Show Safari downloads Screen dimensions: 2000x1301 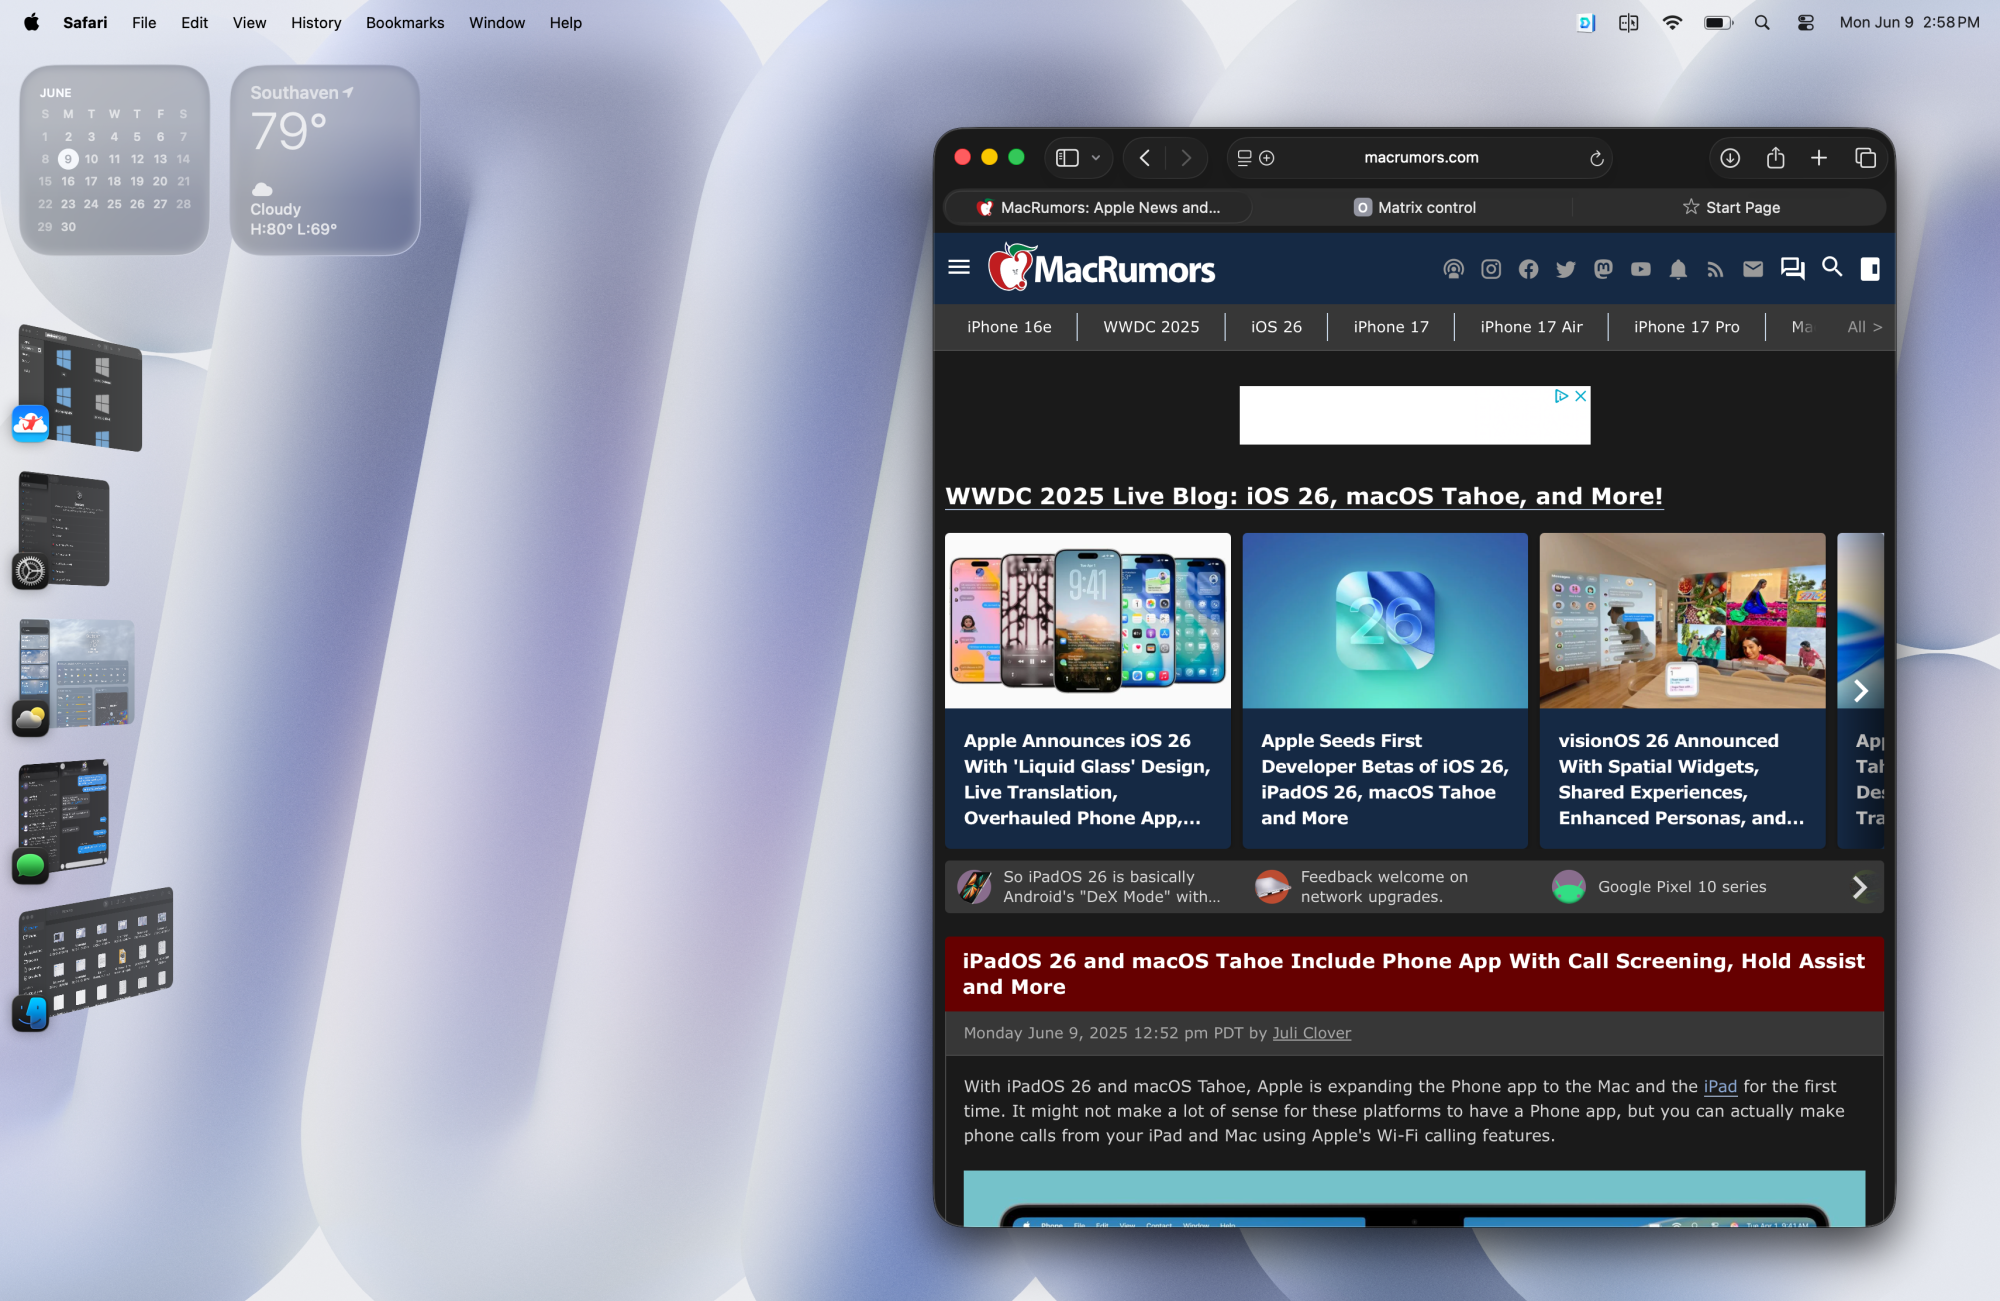point(1730,158)
